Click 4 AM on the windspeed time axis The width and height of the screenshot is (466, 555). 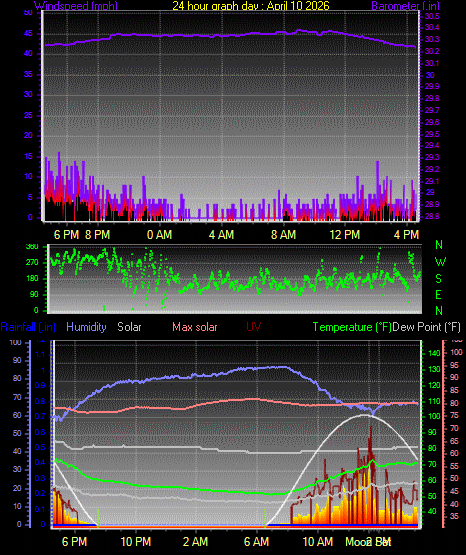[x=221, y=235]
